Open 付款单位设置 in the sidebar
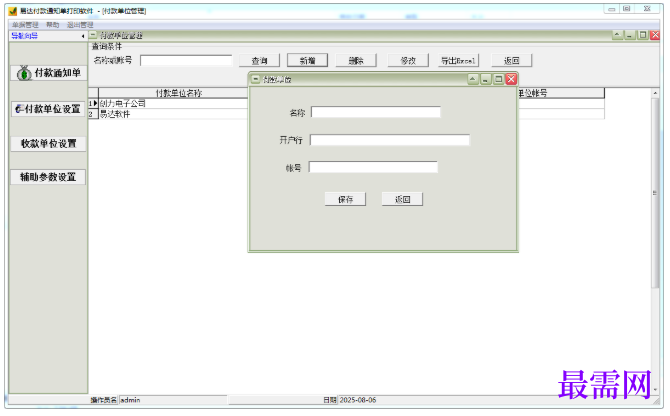The height and width of the screenshot is (416, 670). click(x=48, y=109)
